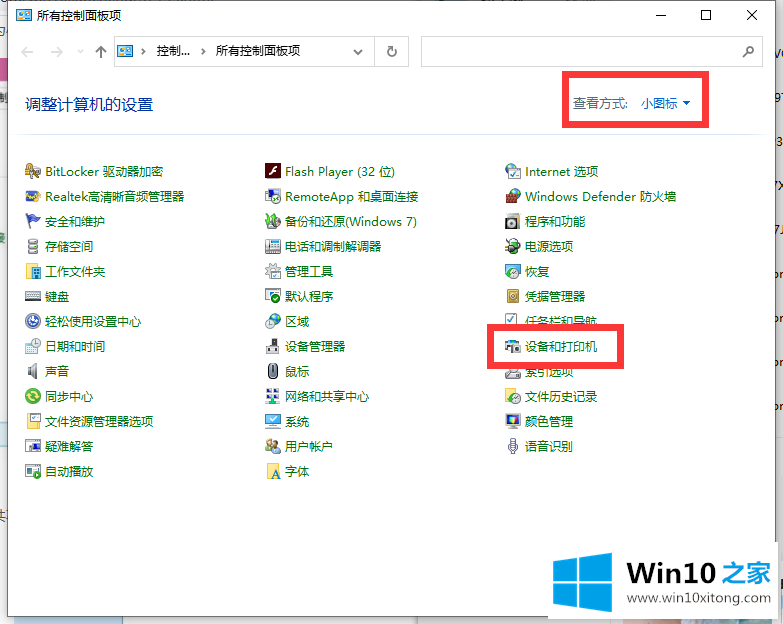Viewport: 783px width, 624px height.
Task: Open the 小图标 view mode dropdown
Action: click(x=666, y=103)
